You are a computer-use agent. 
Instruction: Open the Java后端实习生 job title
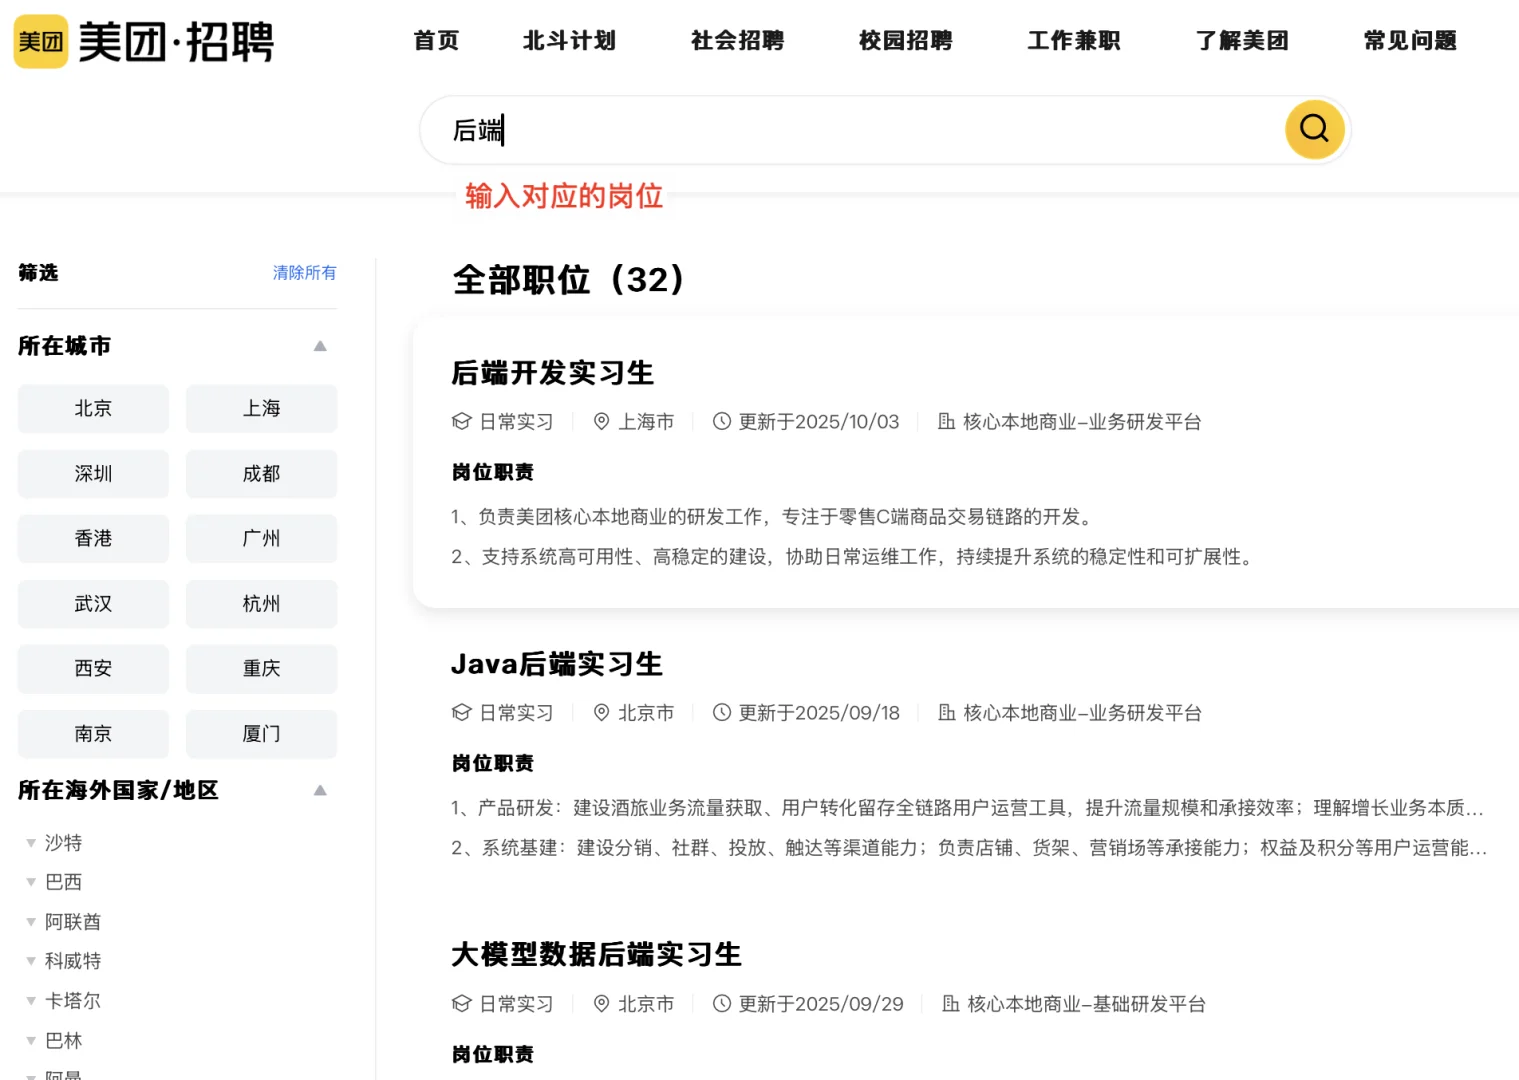557,664
